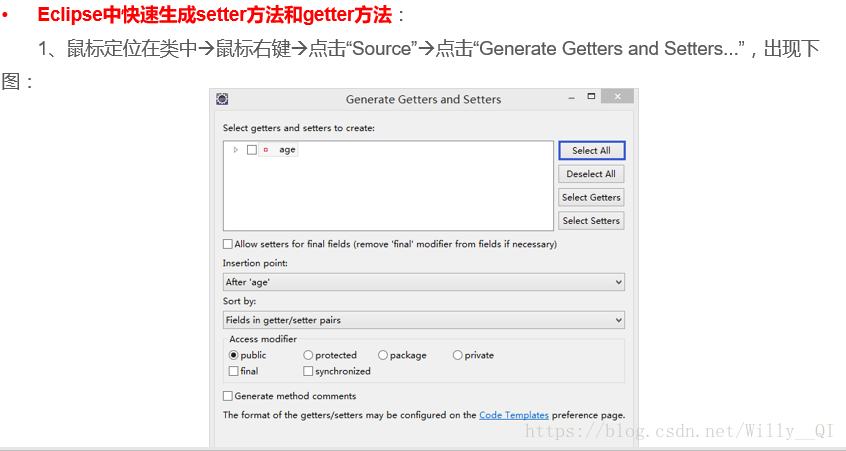Click the Deselect All button
The width and height of the screenshot is (846, 451).
click(591, 174)
